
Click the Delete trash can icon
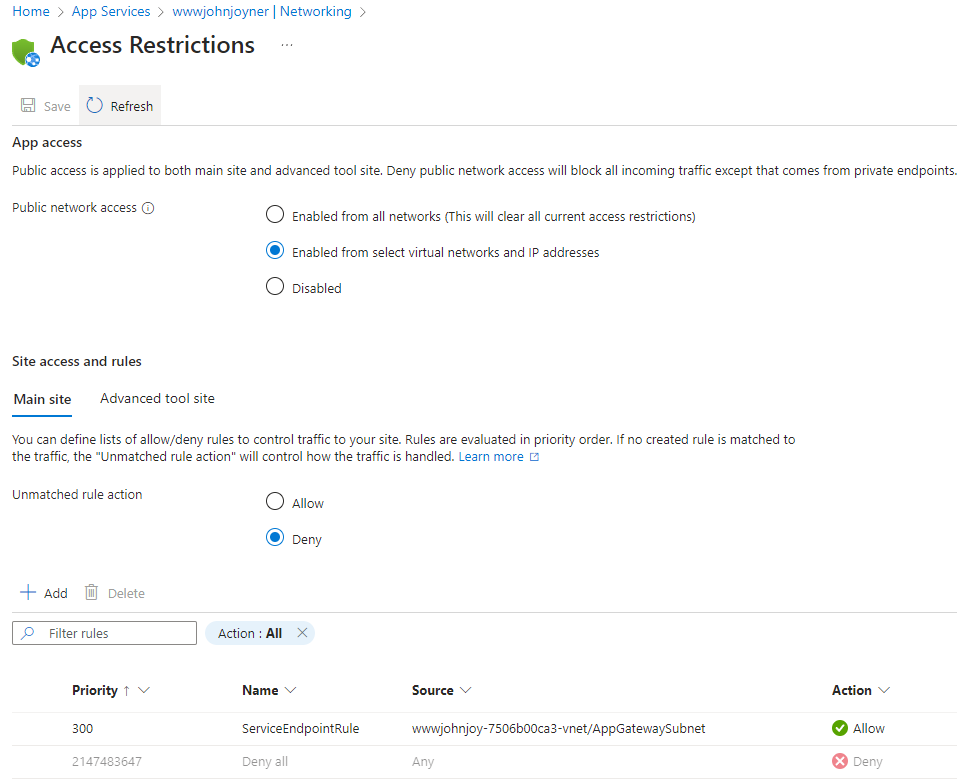click(x=92, y=593)
